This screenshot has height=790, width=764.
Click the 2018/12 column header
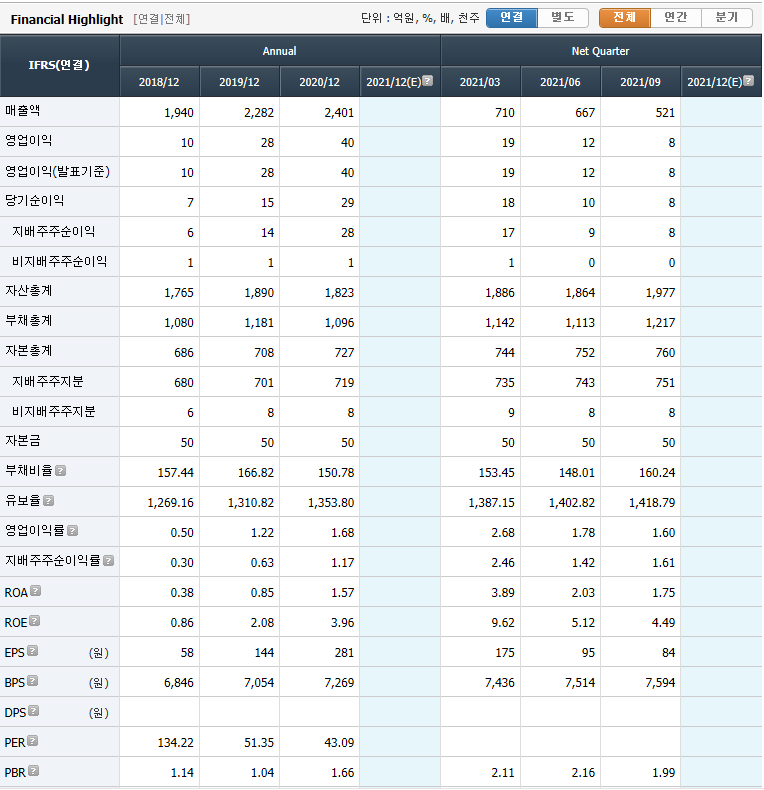tap(159, 82)
